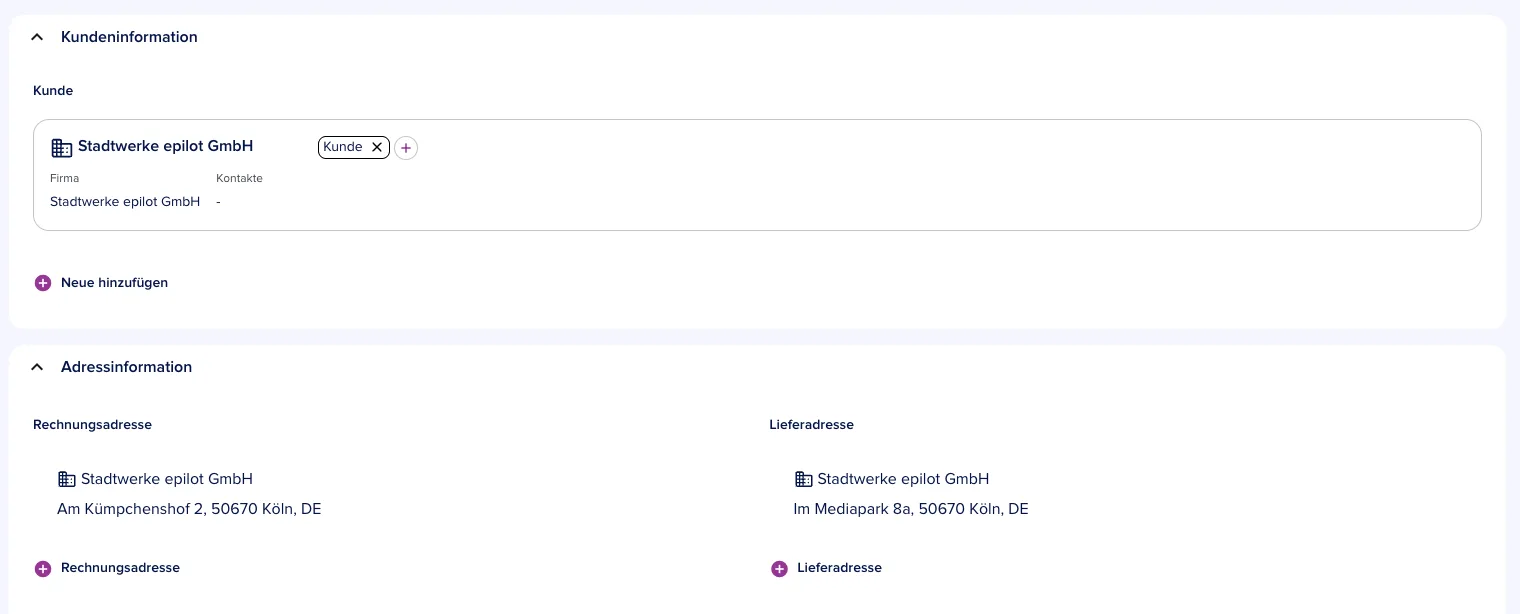Click the building icon in the Kunde card
Image resolution: width=1520 pixels, height=614 pixels.
[x=62, y=148]
